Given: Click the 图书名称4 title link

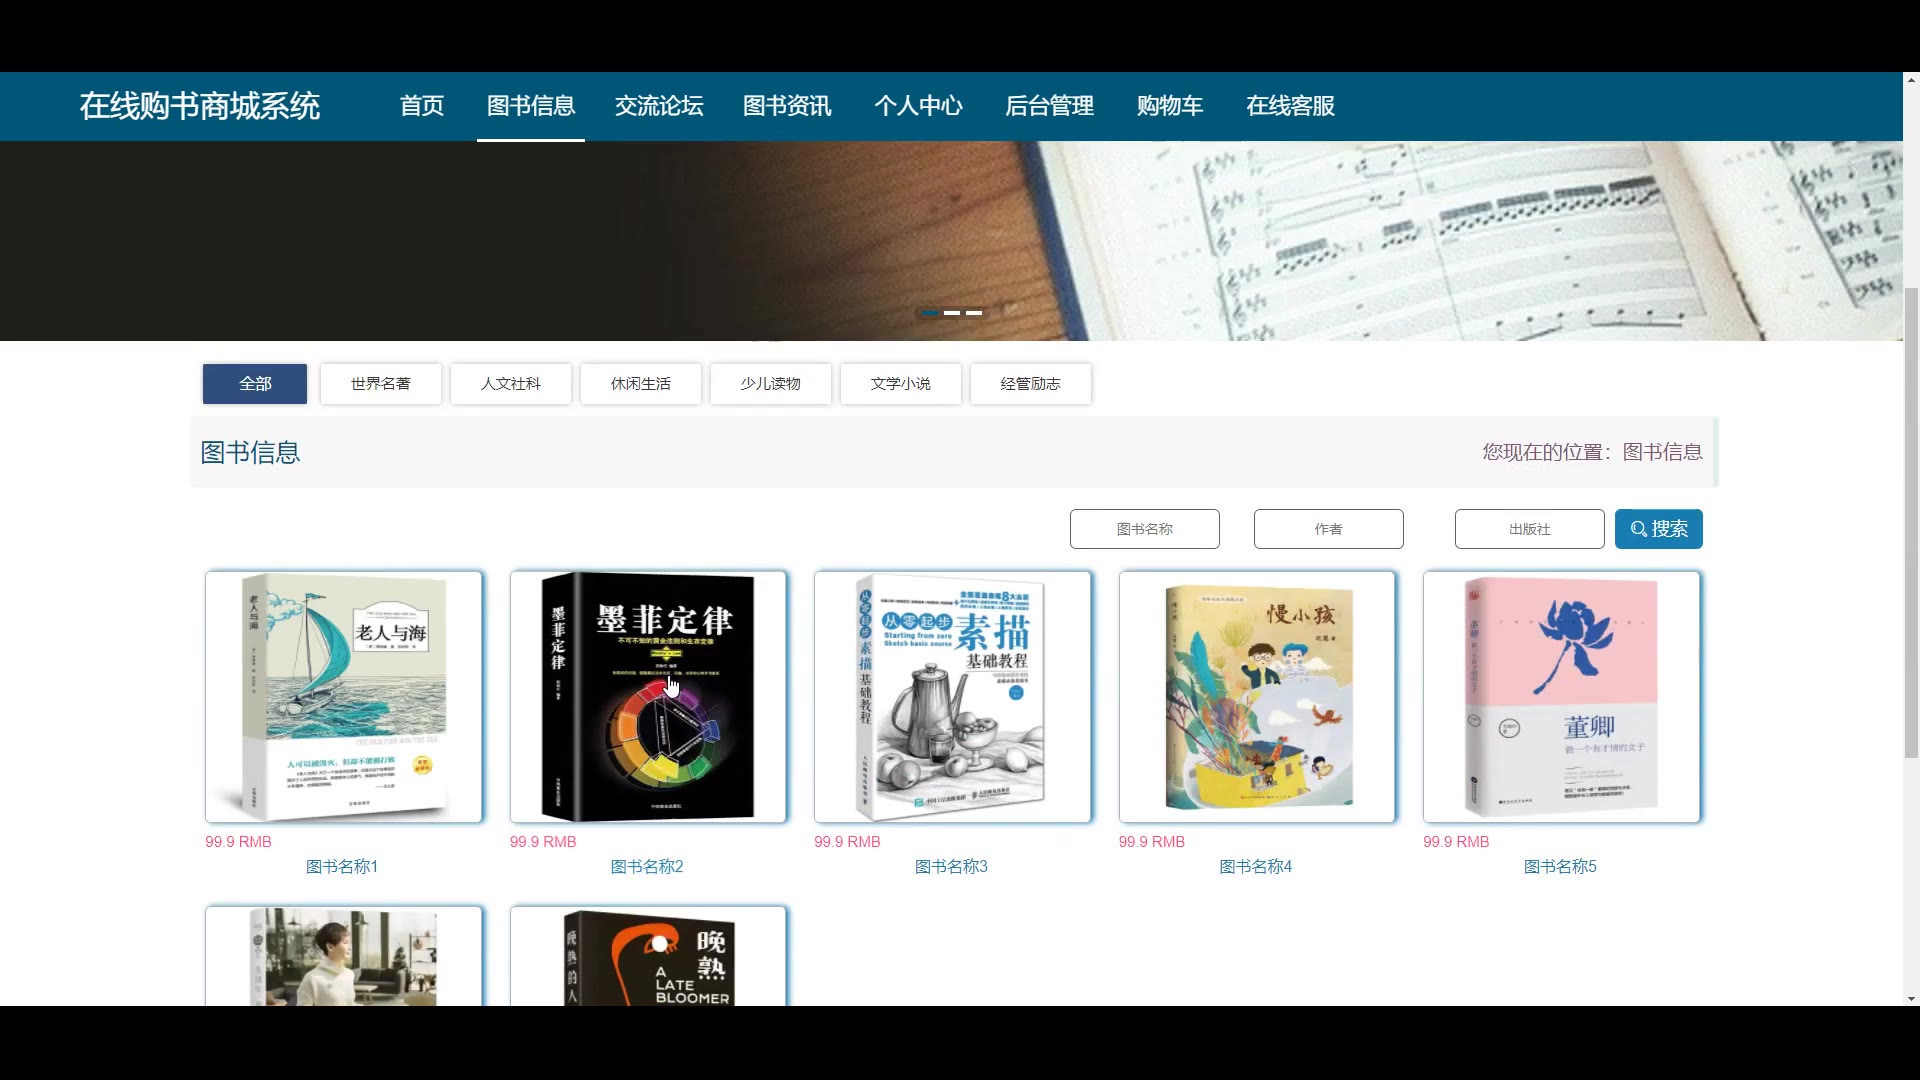Looking at the screenshot, I should (x=1256, y=867).
